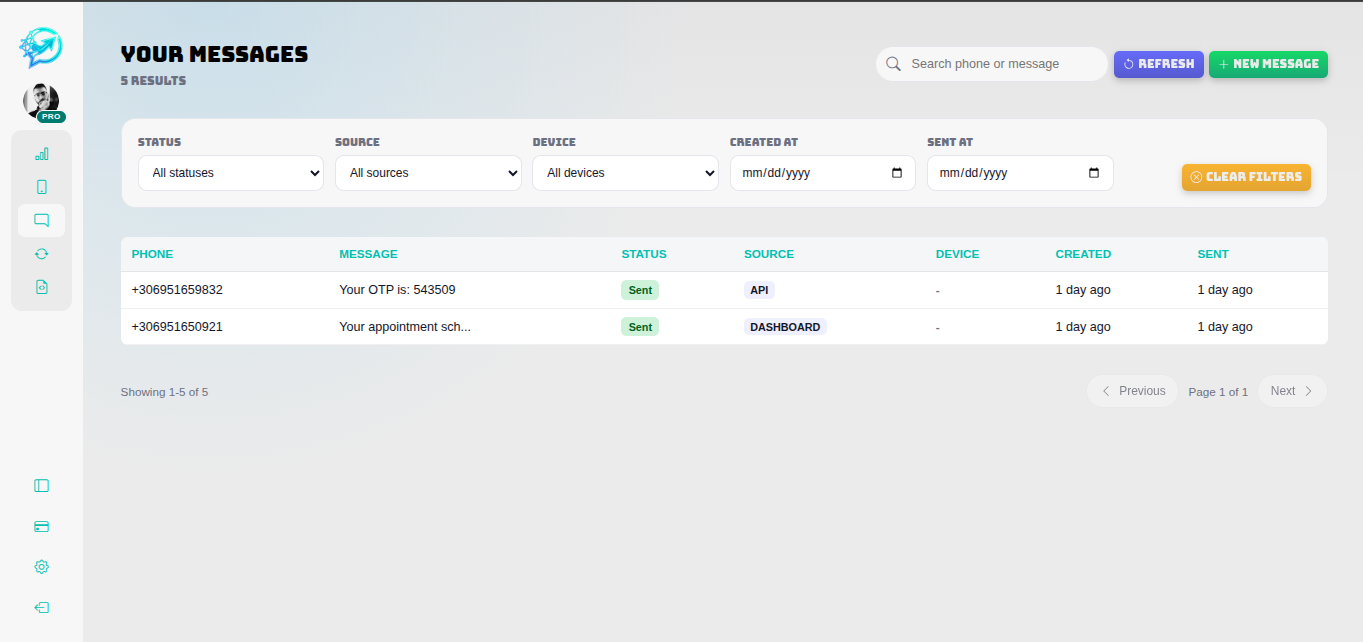The height and width of the screenshot is (642, 1363).
Task: Click the Sent column header
Action: tap(1213, 254)
